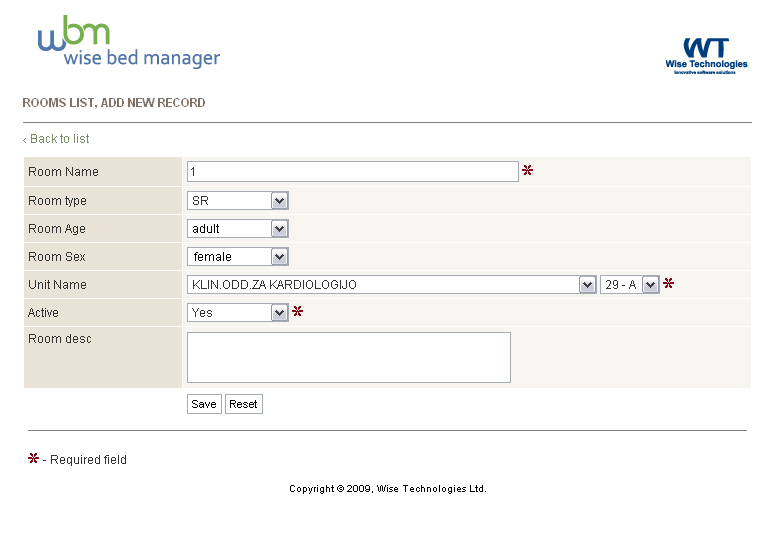Click the required asterisk beside Room Name
775x546 pixels.
527,170
